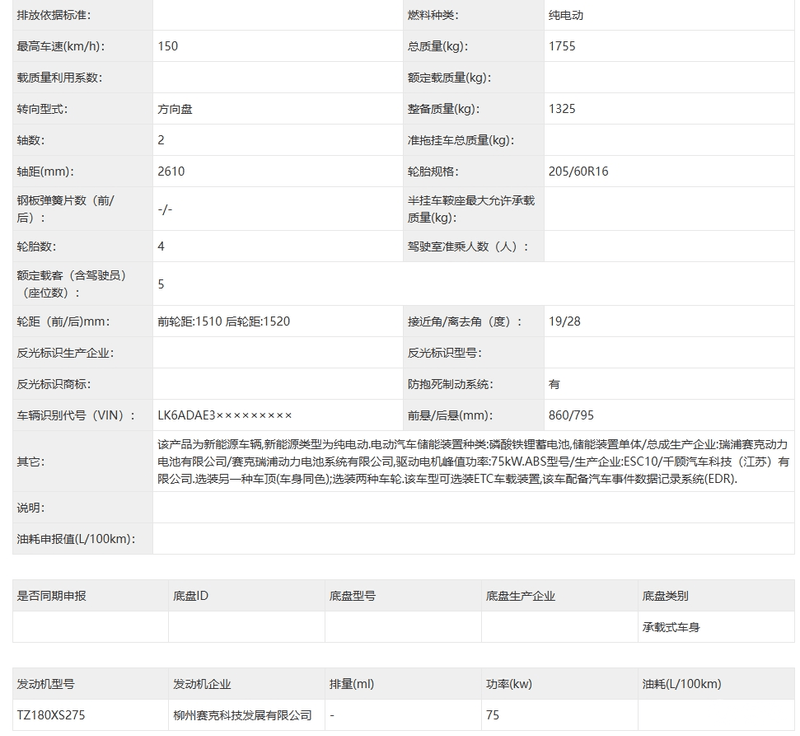Click the track width value 前轮距:1510 后轮距:1520
Viewport: 800px width, 736px height.
[x=224, y=322]
